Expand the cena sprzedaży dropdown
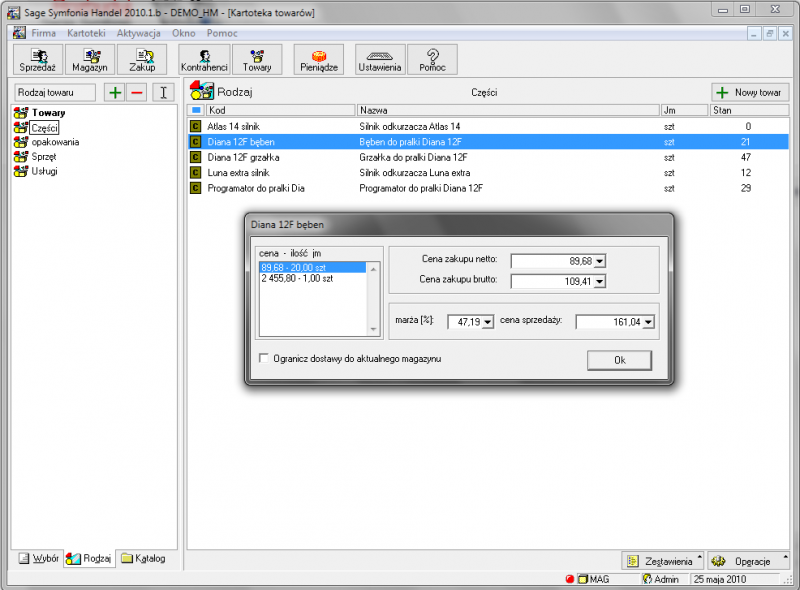The width and height of the screenshot is (800, 590). pos(648,322)
